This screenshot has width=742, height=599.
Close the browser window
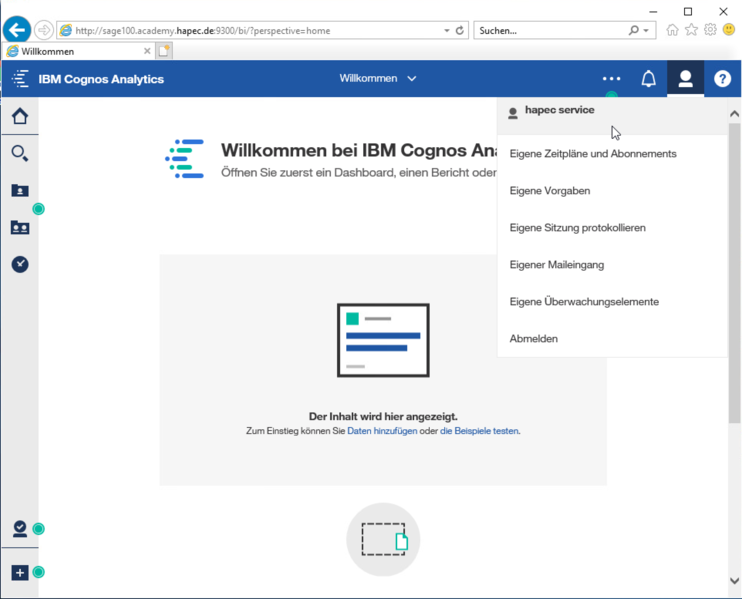(723, 11)
